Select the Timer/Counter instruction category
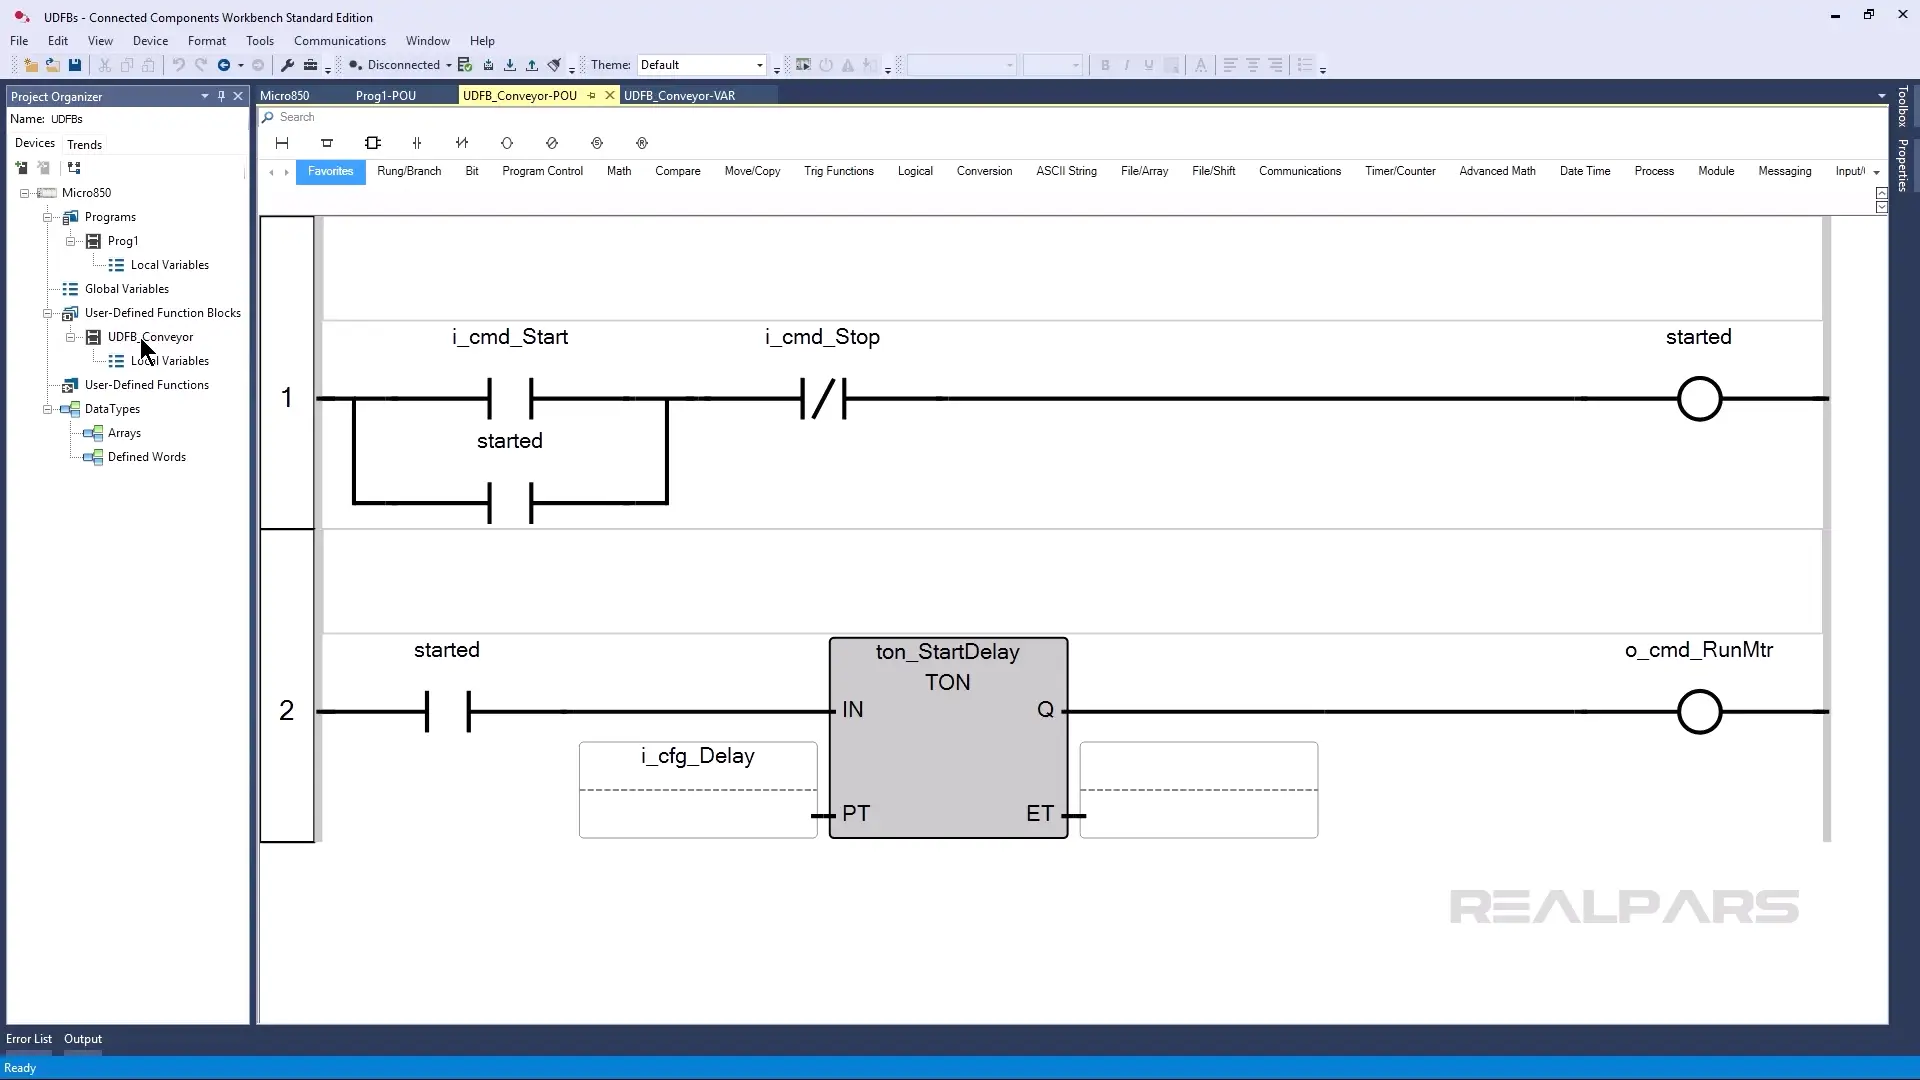Viewport: 1920px width, 1080px height. [x=1400, y=172]
